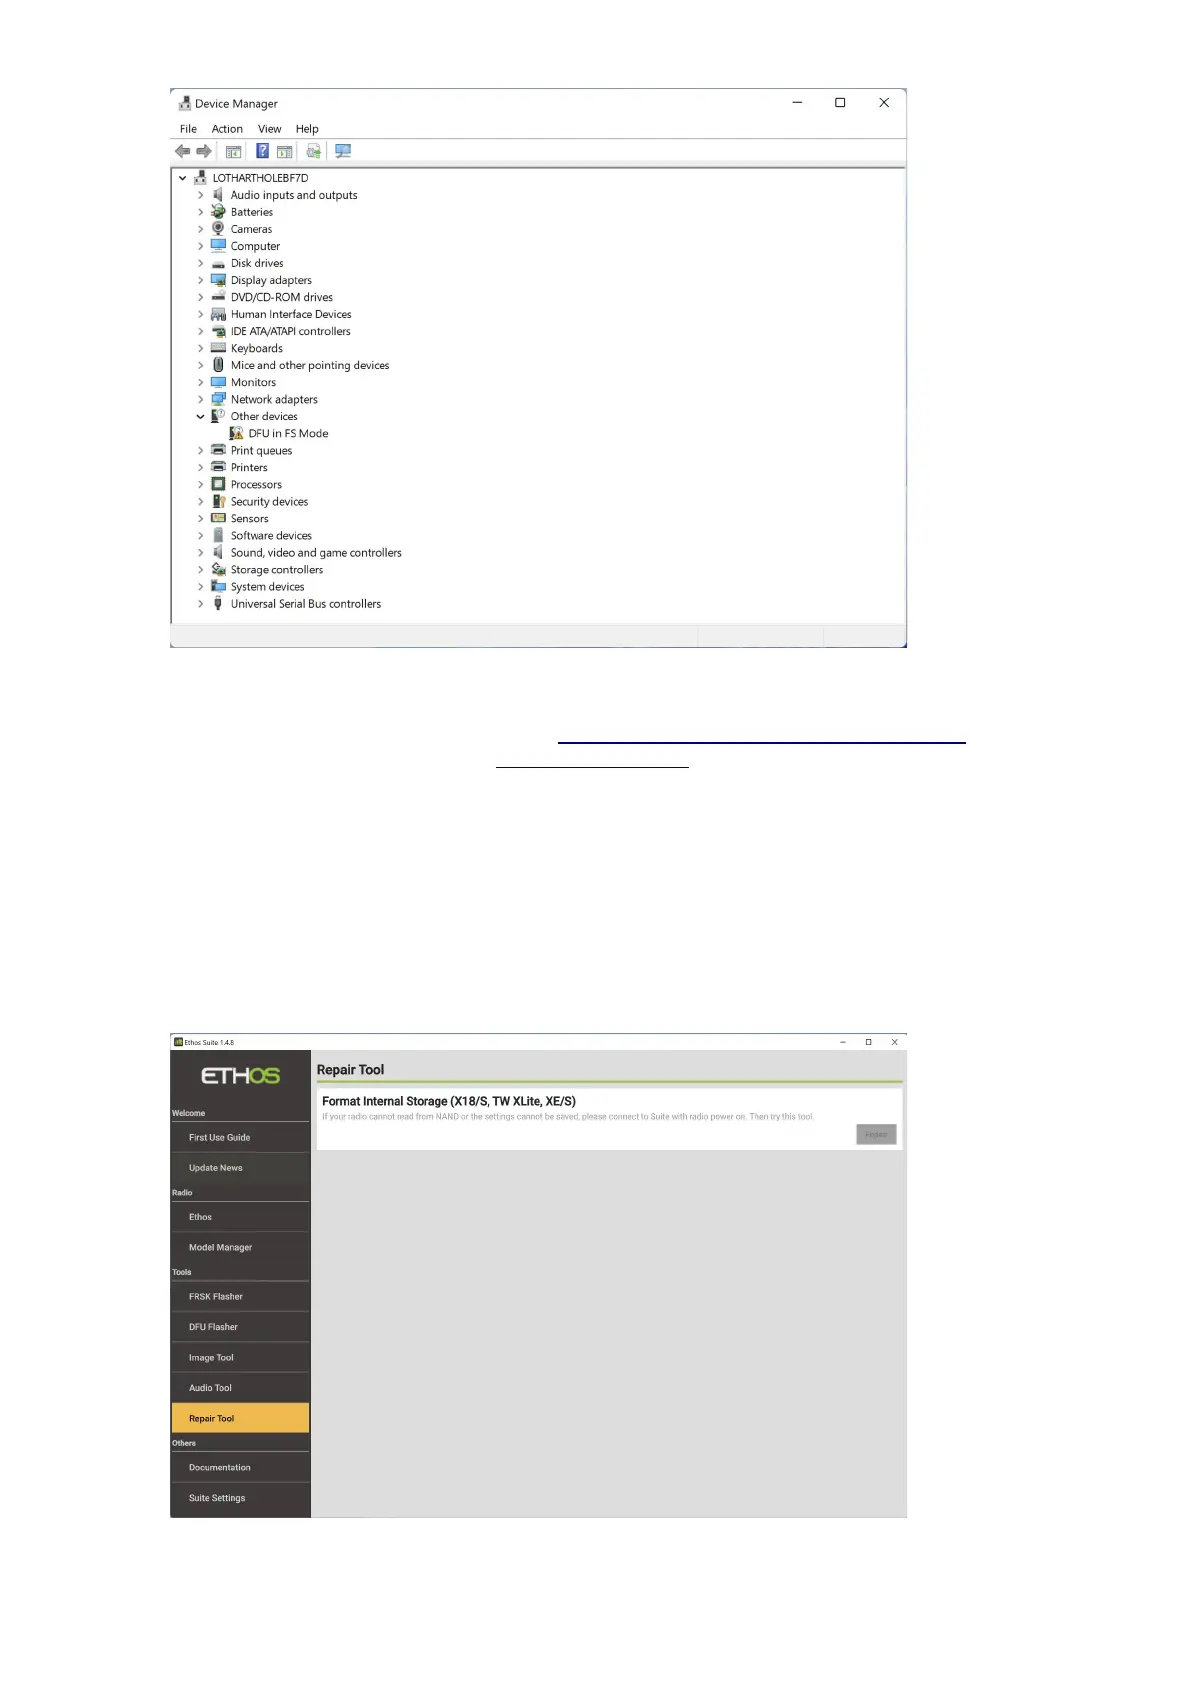Screen dimensions: 1191x1684
Task: Click the Monitors category icon
Action: pyautogui.click(x=218, y=382)
